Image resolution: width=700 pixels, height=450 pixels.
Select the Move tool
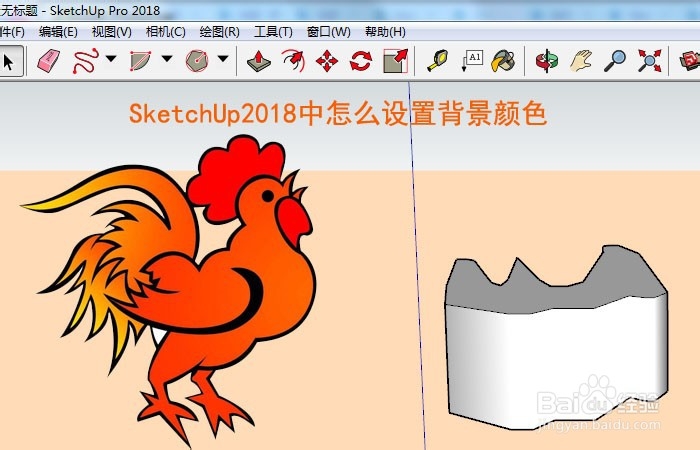click(327, 61)
